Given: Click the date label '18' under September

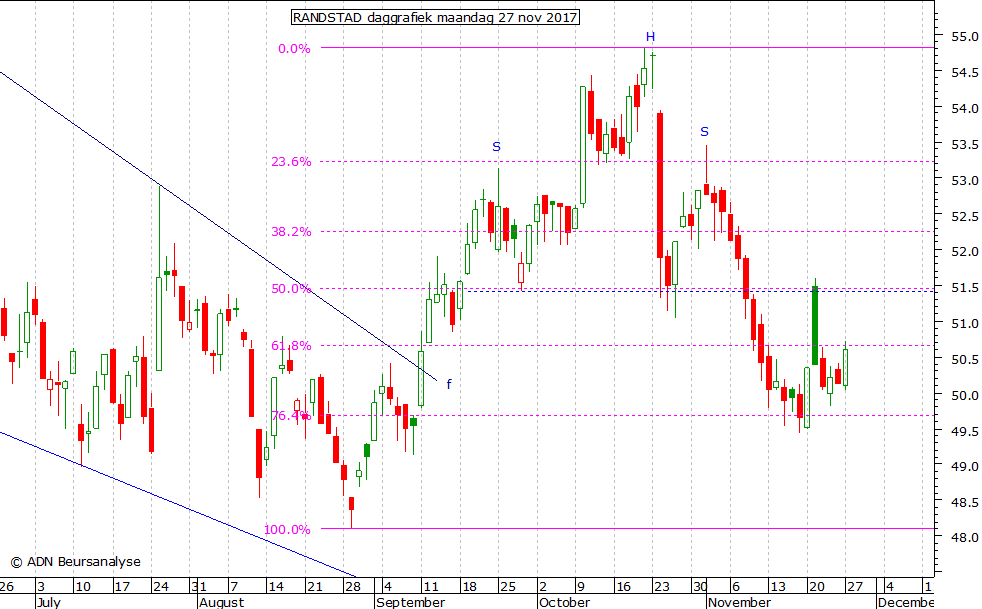Looking at the screenshot, I should click(x=468, y=587).
